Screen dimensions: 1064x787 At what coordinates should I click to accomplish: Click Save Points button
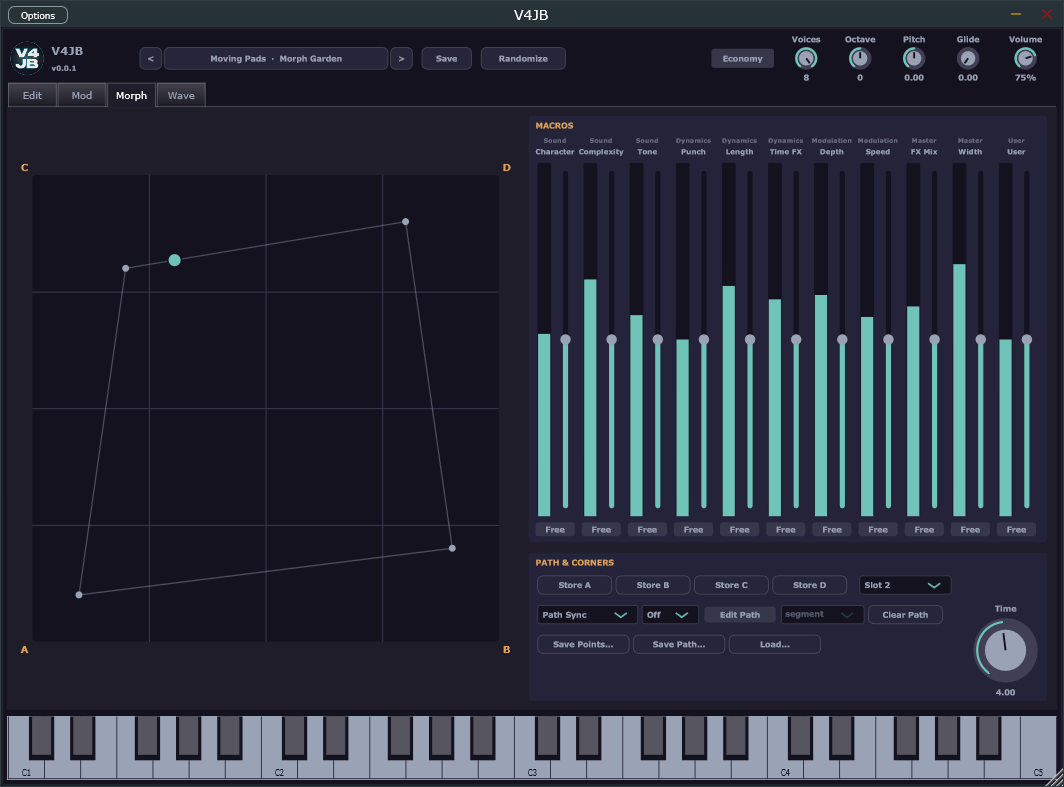[x=583, y=644]
